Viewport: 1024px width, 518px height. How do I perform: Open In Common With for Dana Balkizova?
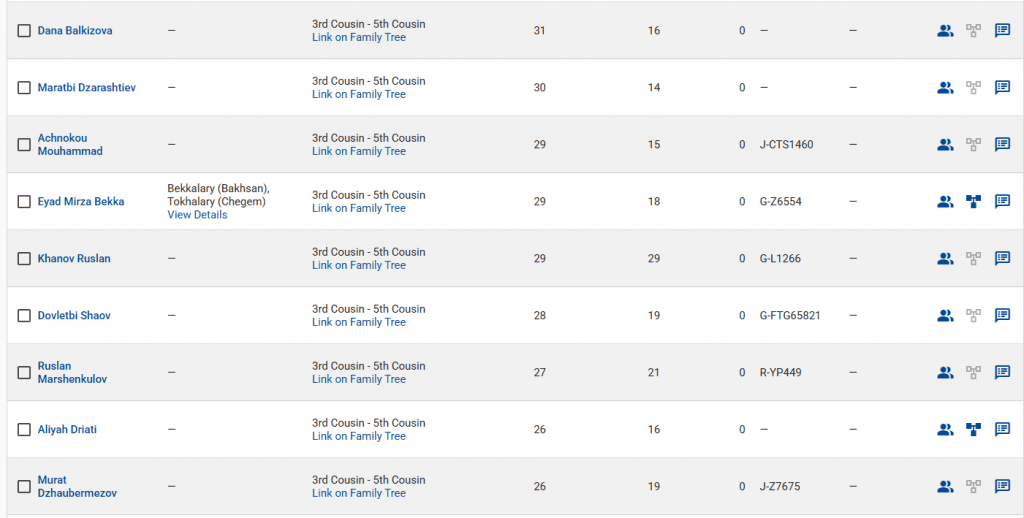point(945,30)
